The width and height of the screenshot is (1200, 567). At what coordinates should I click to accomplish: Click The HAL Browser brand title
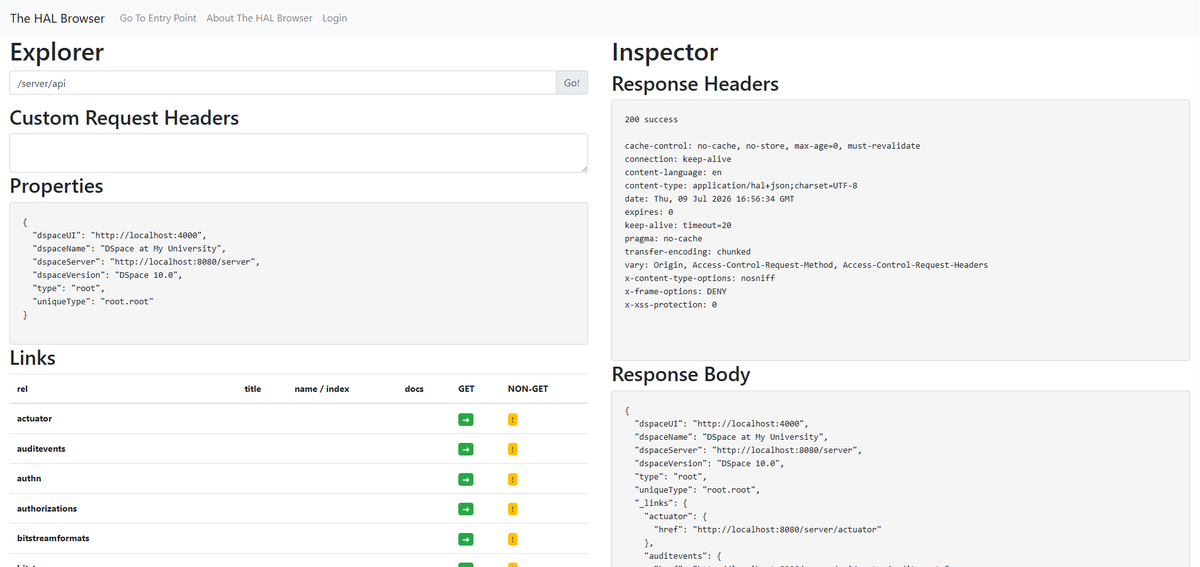click(57, 18)
